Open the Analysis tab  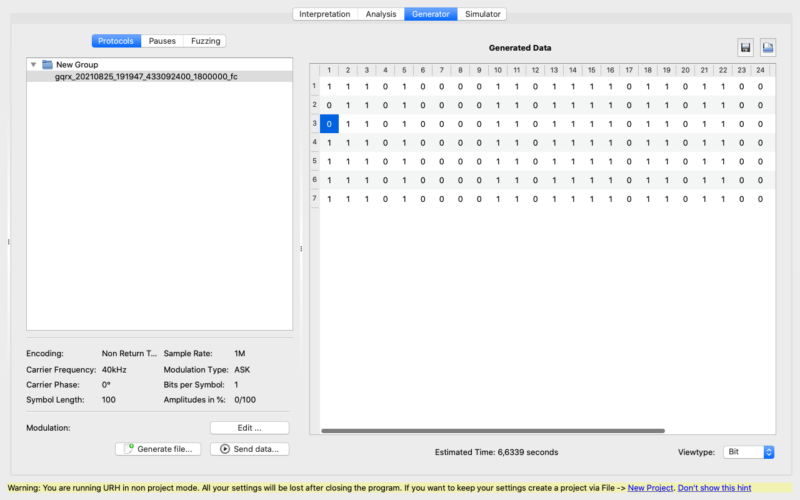click(381, 14)
